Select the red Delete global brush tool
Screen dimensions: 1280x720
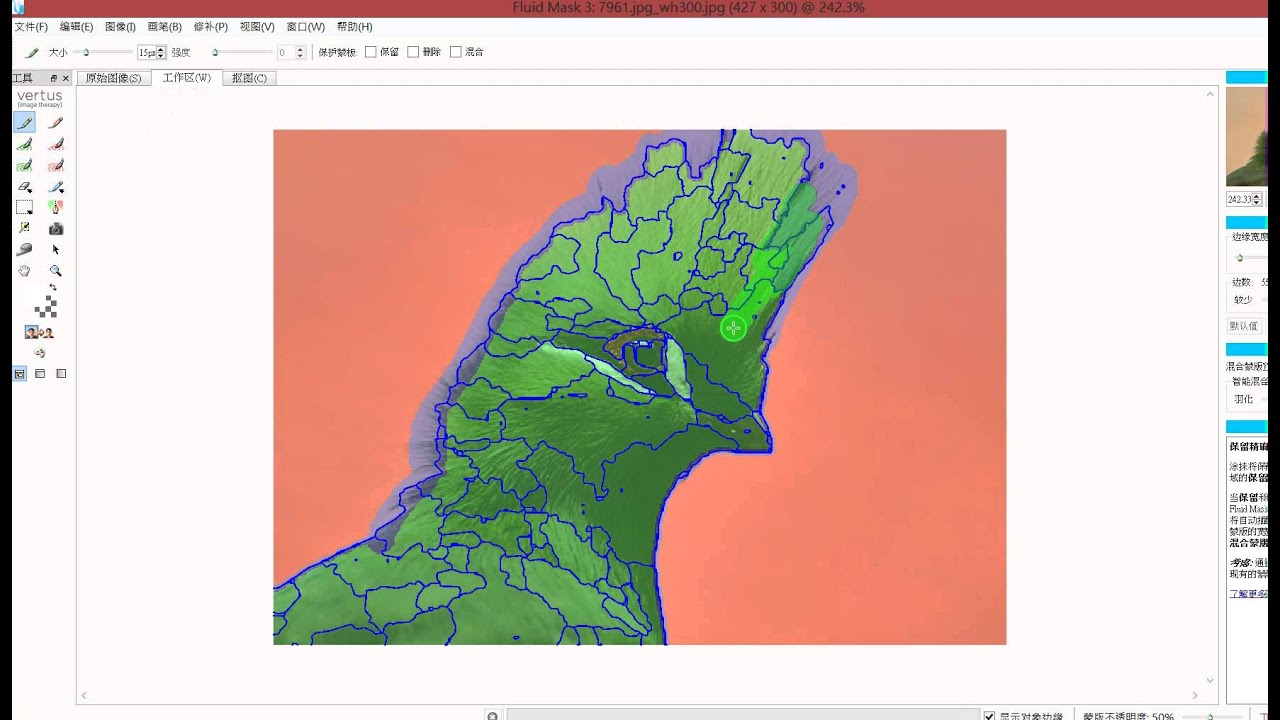pos(56,165)
